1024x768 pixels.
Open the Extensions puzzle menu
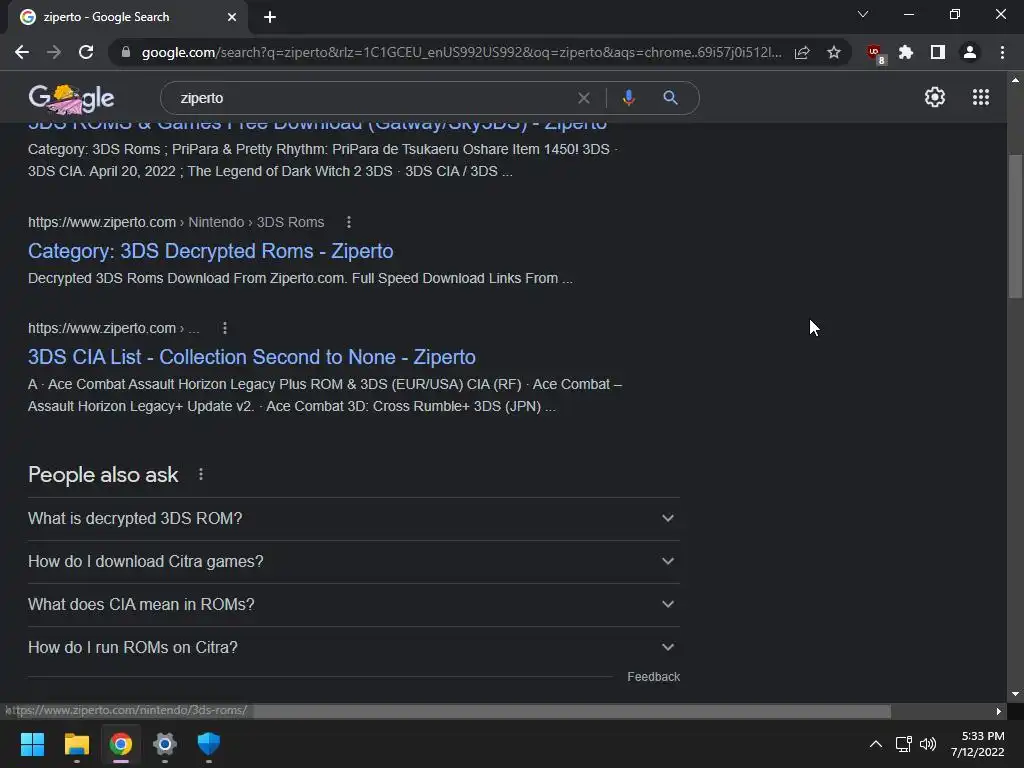[x=906, y=52]
